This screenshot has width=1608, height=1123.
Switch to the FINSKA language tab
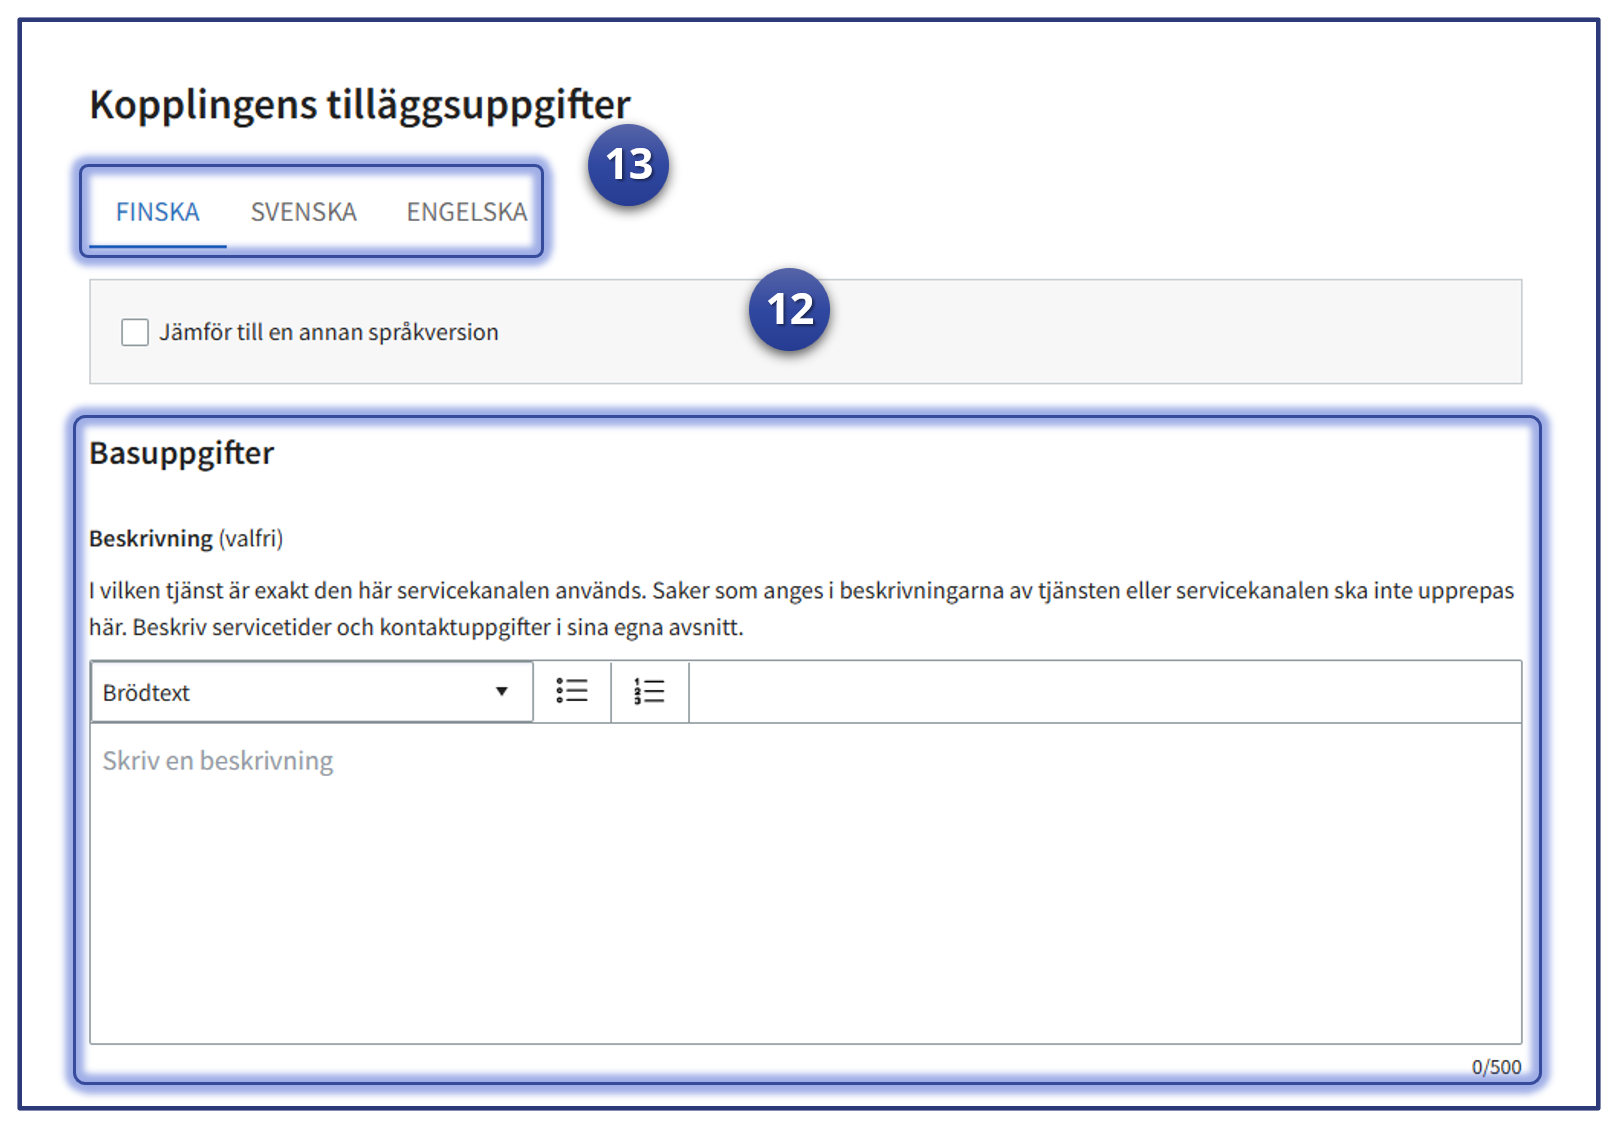tap(158, 212)
